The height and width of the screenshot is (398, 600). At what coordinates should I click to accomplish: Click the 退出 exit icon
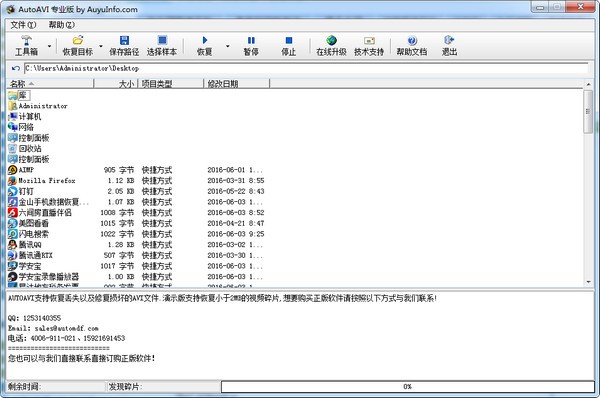click(x=449, y=40)
